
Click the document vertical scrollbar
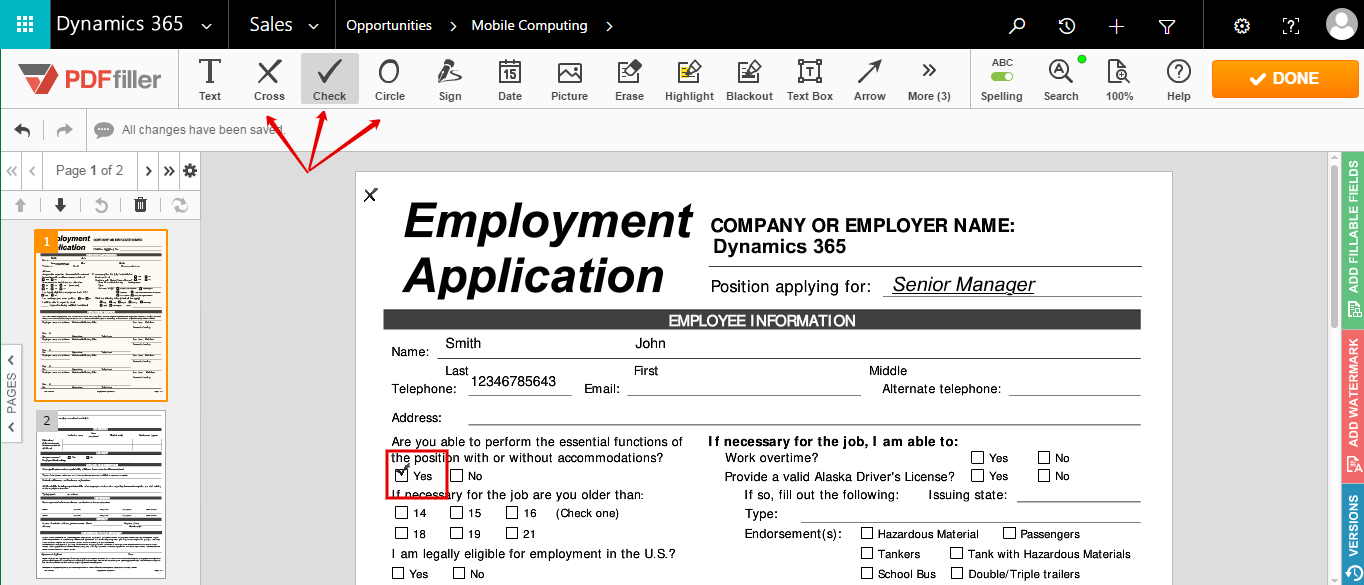1334,244
